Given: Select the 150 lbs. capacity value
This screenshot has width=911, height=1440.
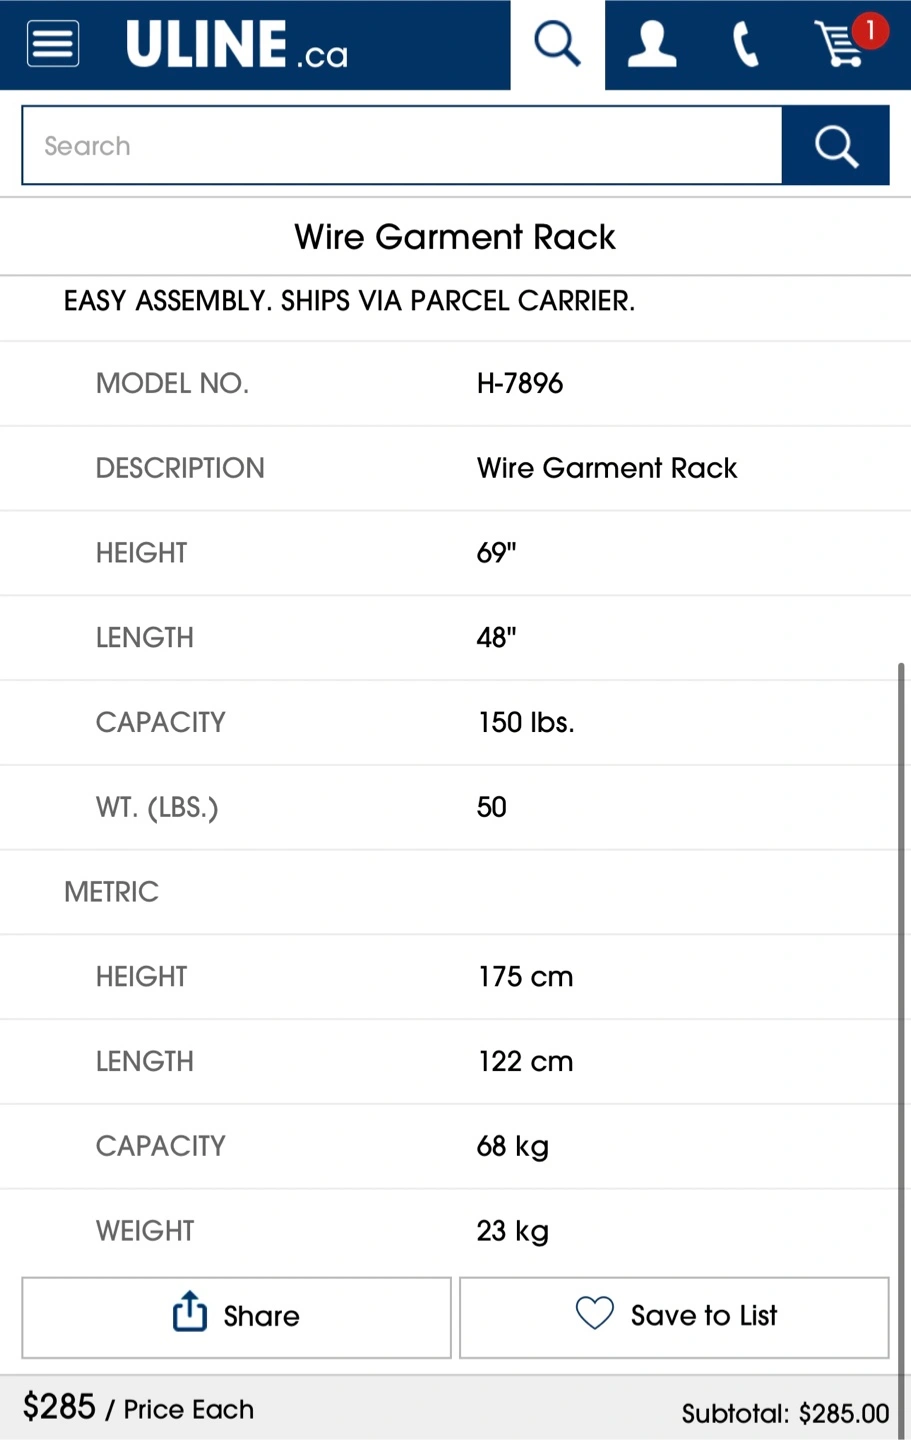Looking at the screenshot, I should coord(526,723).
